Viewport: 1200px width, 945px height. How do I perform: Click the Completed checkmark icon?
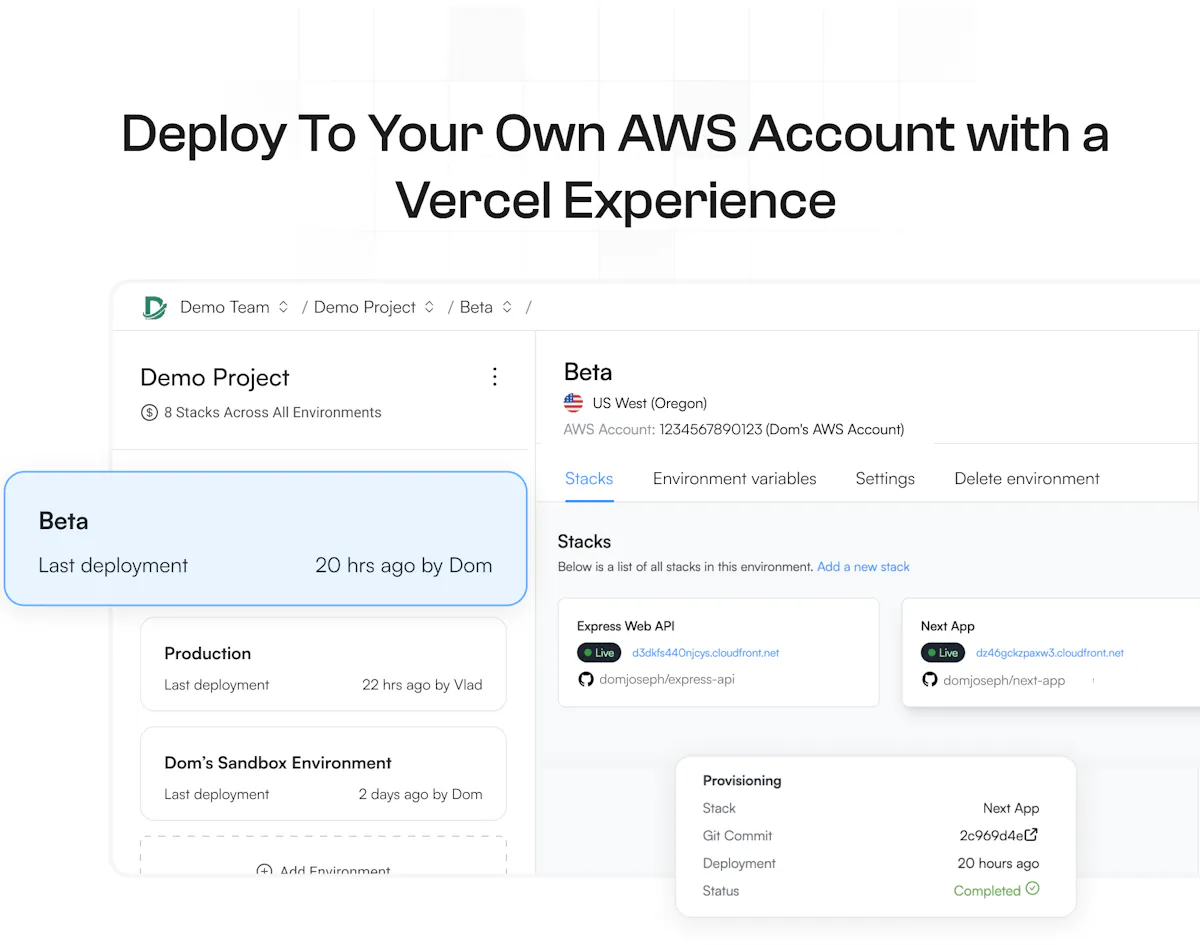coord(1033,889)
